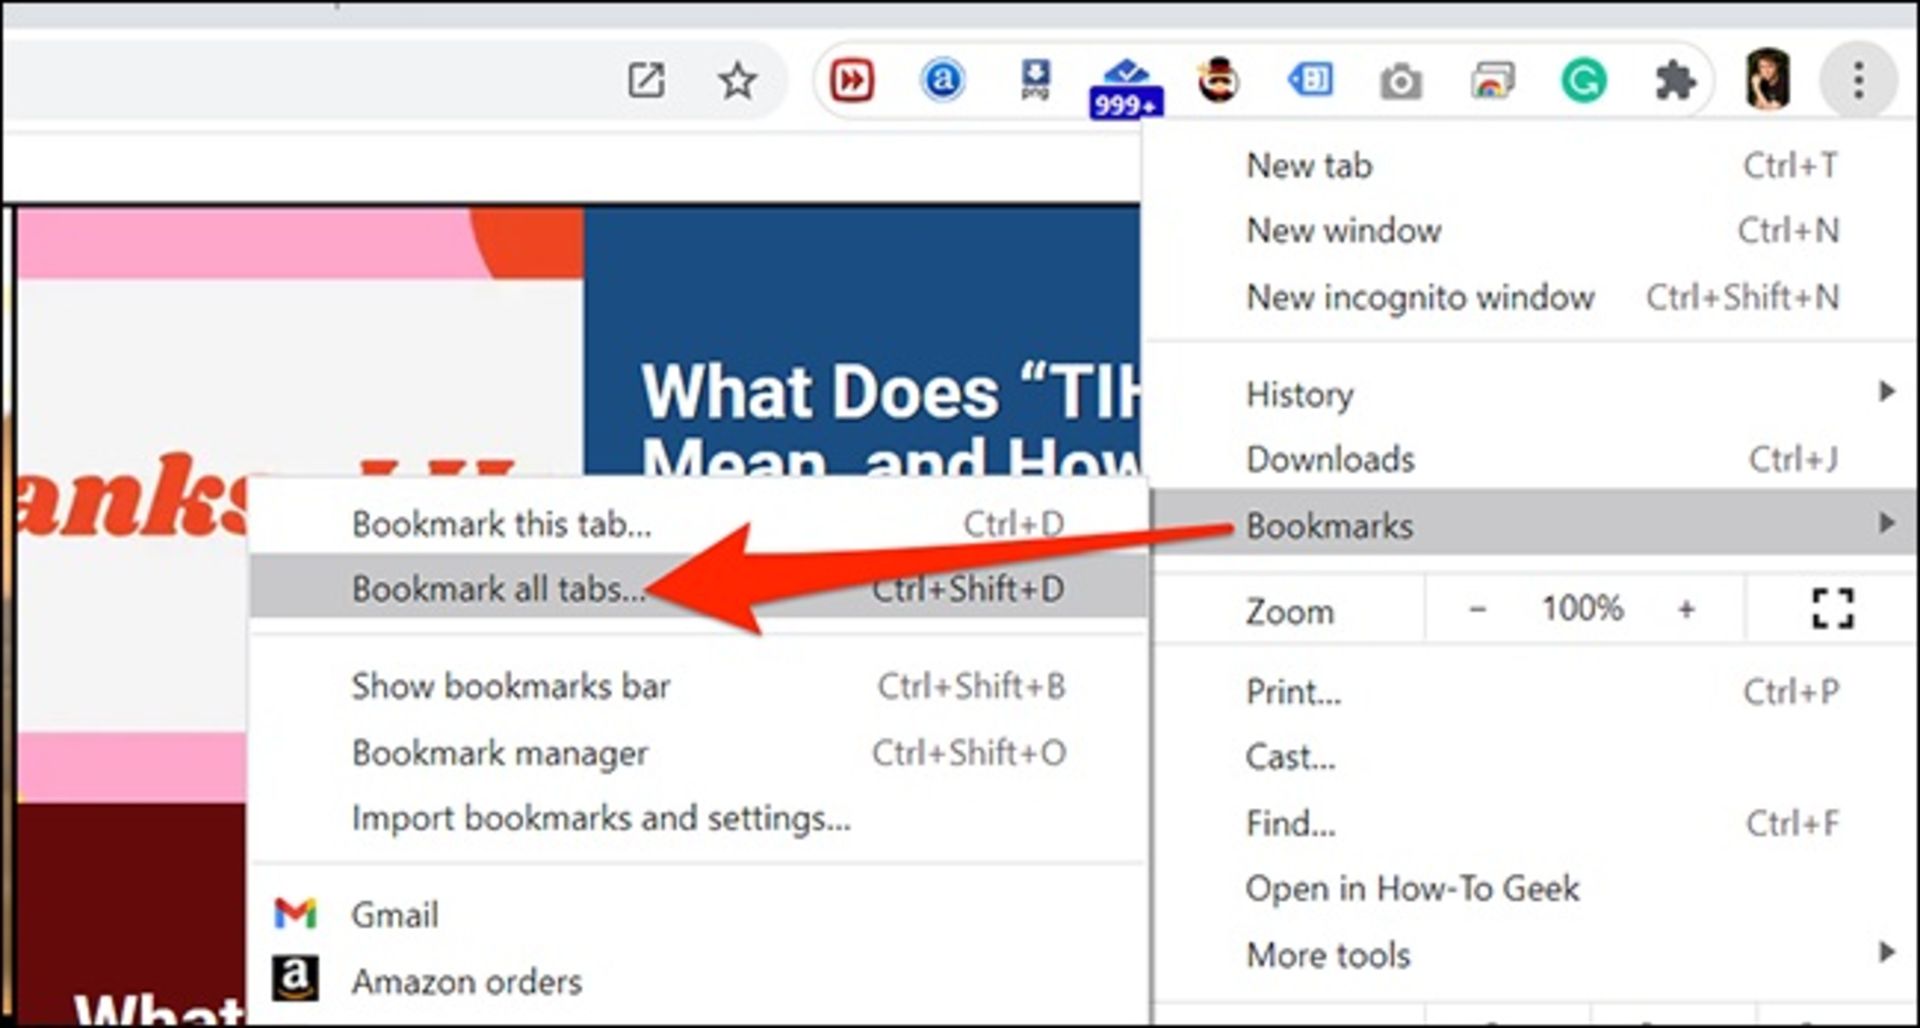Open the Gmail bookmark
The width and height of the screenshot is (1920, 1028).
(x=394, y=915)
